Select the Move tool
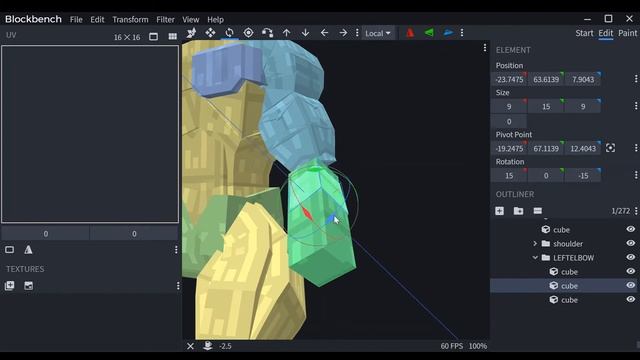Viewport: 640px width, 360px height. pos(191,33)
